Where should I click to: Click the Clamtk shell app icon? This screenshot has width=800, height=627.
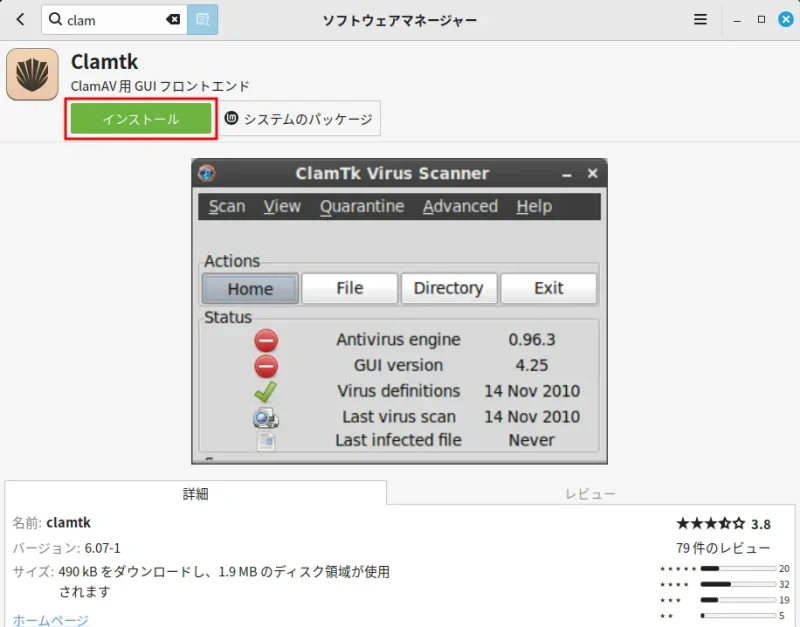[32, 74]
